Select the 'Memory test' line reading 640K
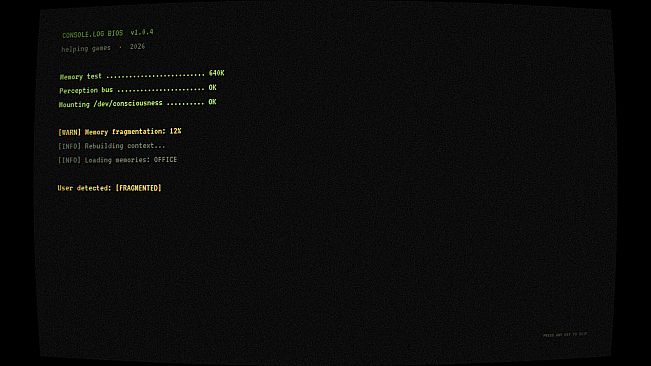 click(142, 75)
